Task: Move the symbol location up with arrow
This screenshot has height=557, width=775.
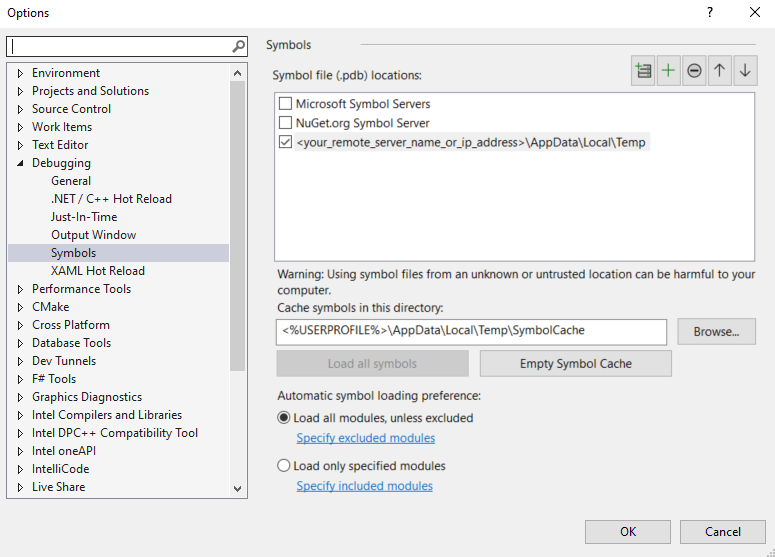Action: (x=720, y=71)
